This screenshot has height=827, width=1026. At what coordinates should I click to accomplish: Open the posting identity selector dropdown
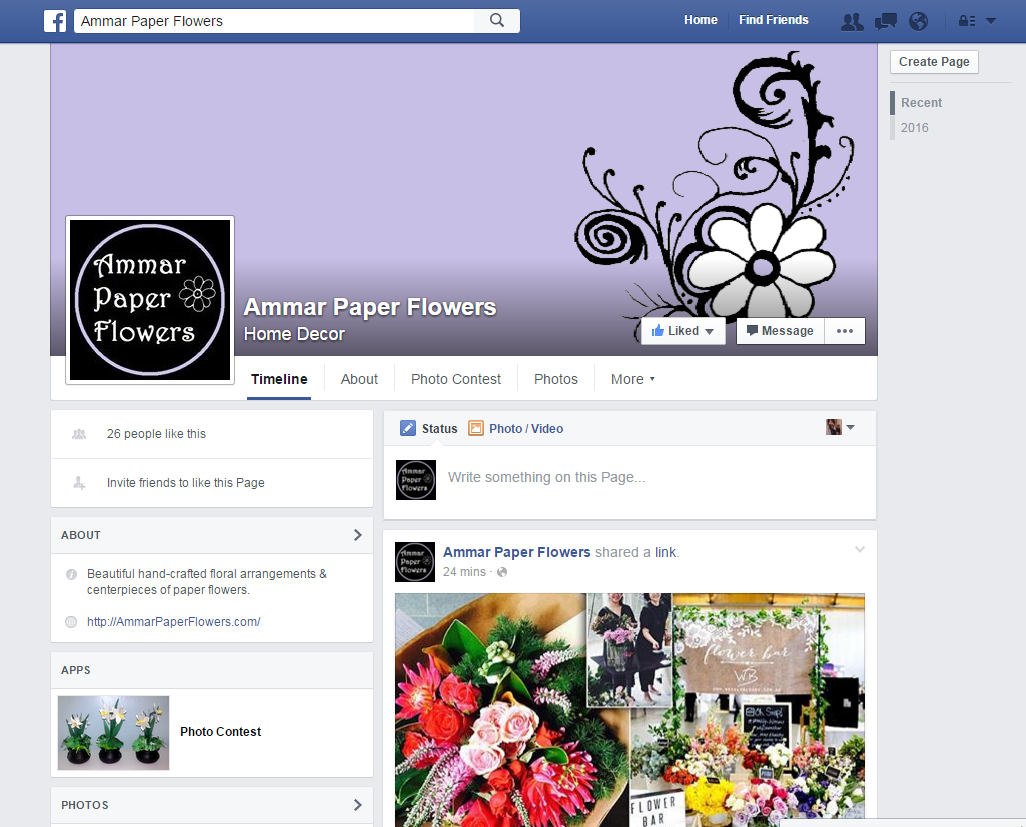840,428
